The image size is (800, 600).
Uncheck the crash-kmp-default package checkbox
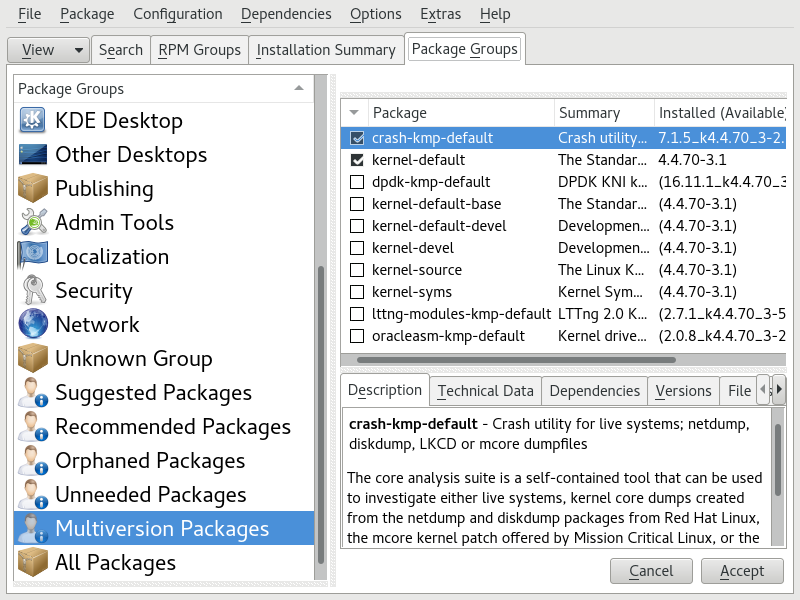coord(357,138)
